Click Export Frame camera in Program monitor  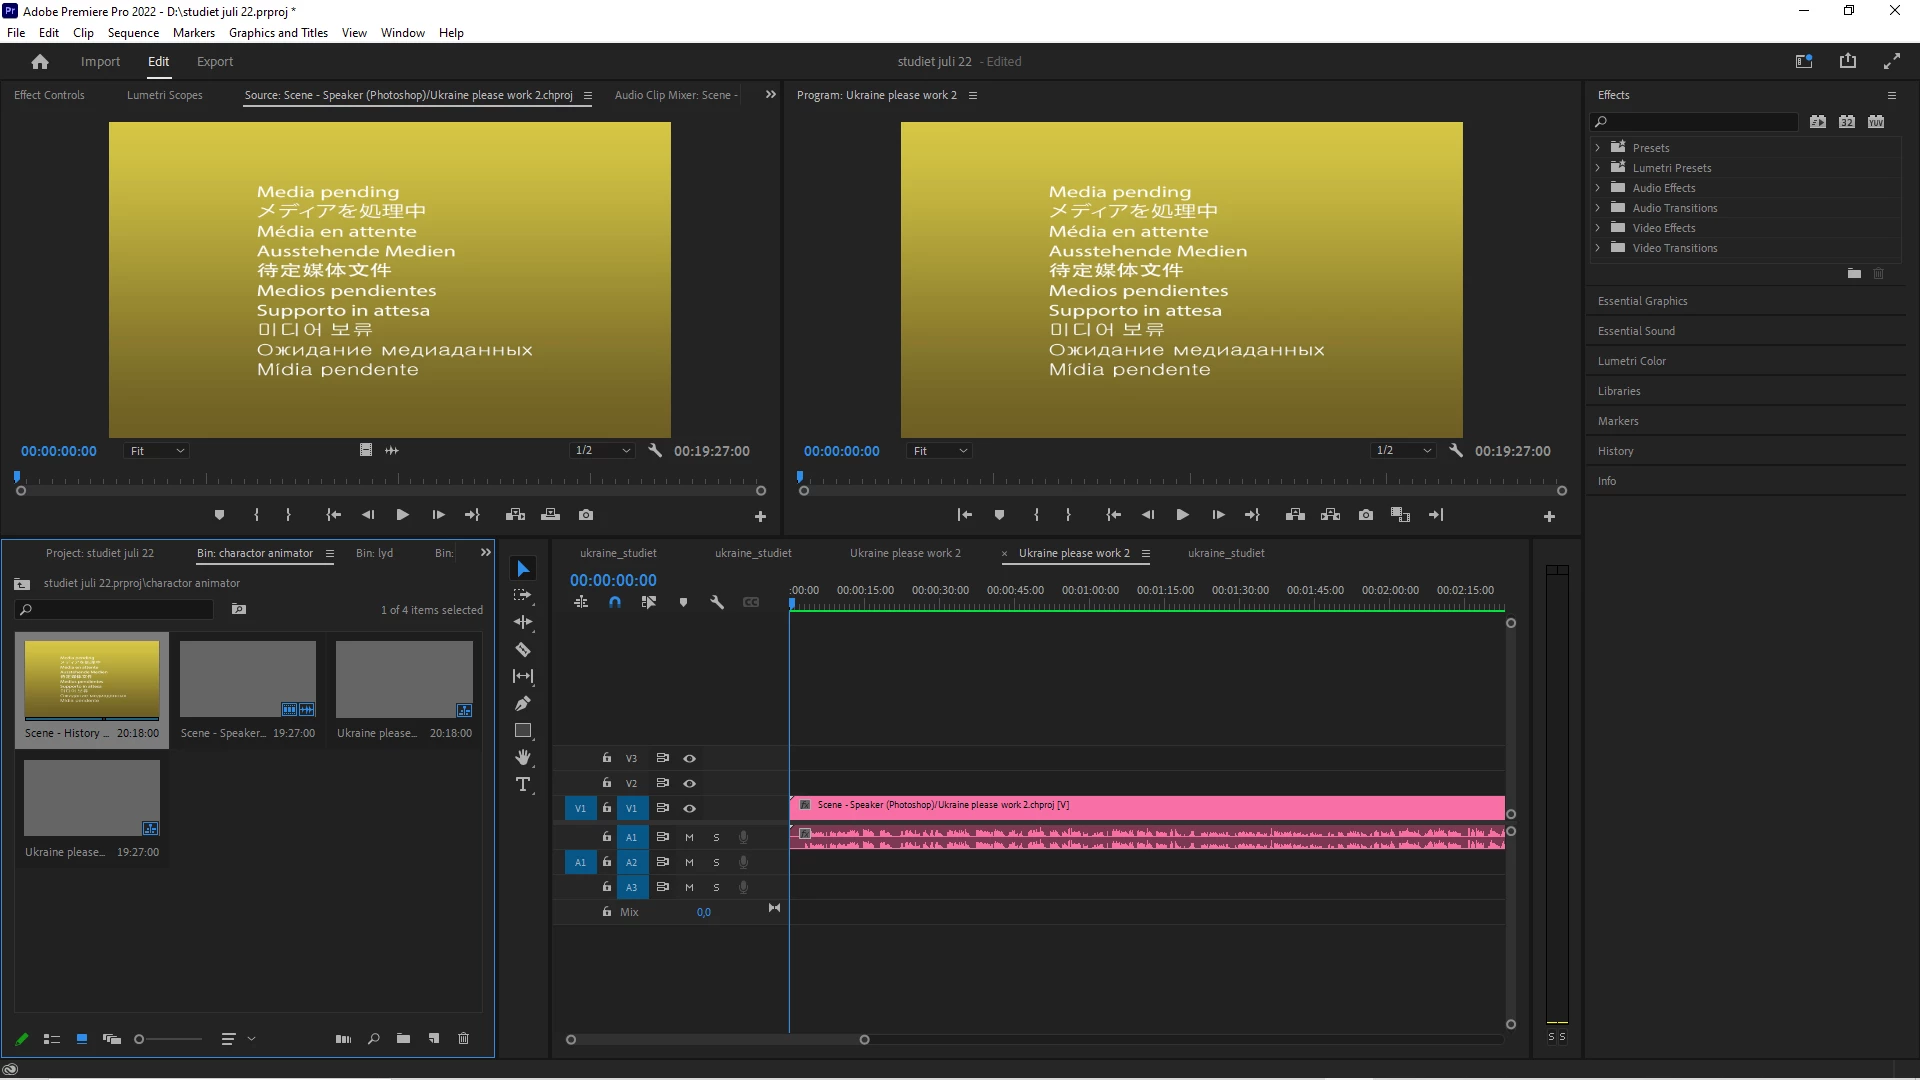tap(1366, 515)
